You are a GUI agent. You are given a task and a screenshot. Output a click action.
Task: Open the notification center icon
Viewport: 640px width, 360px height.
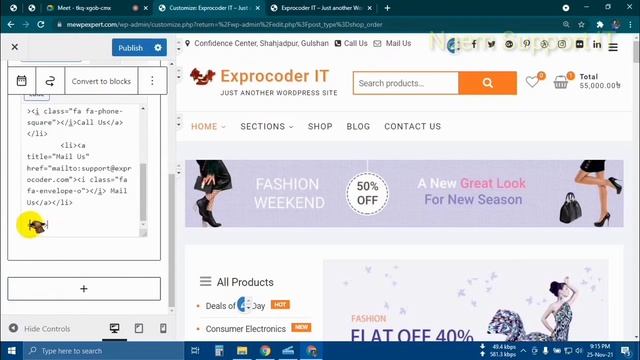[625, 351]
